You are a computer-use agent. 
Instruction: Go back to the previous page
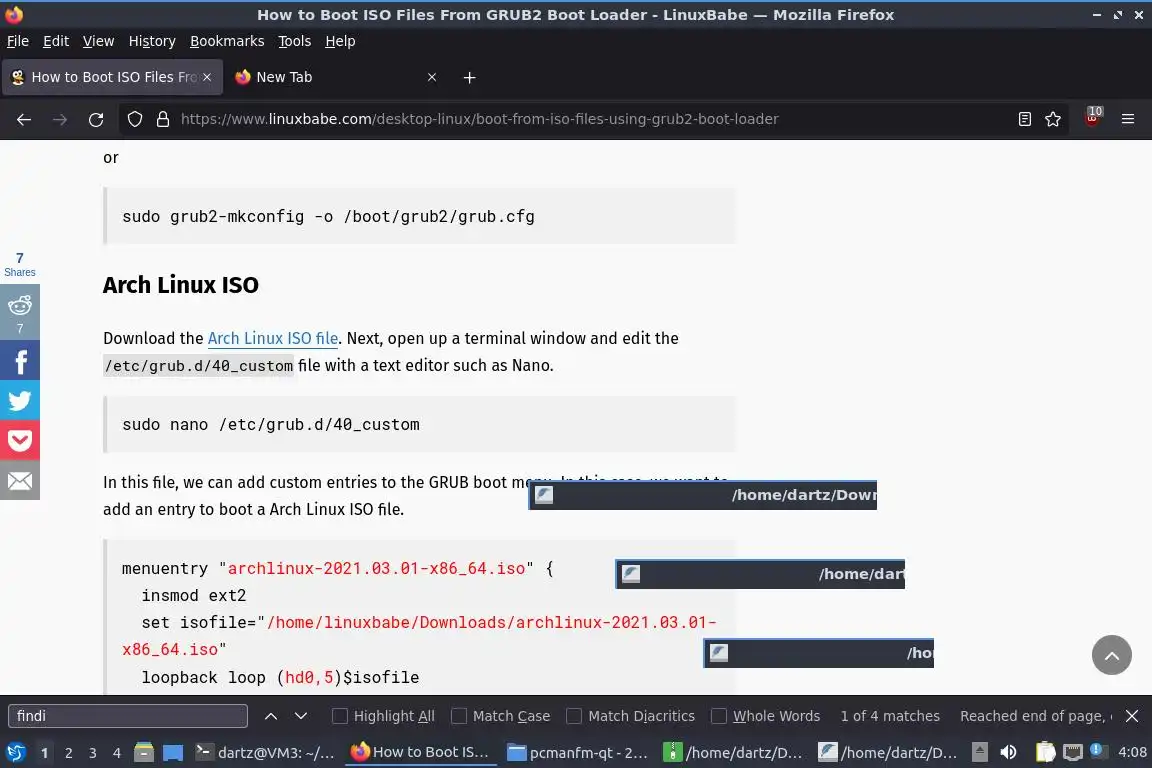coord(24,119)
